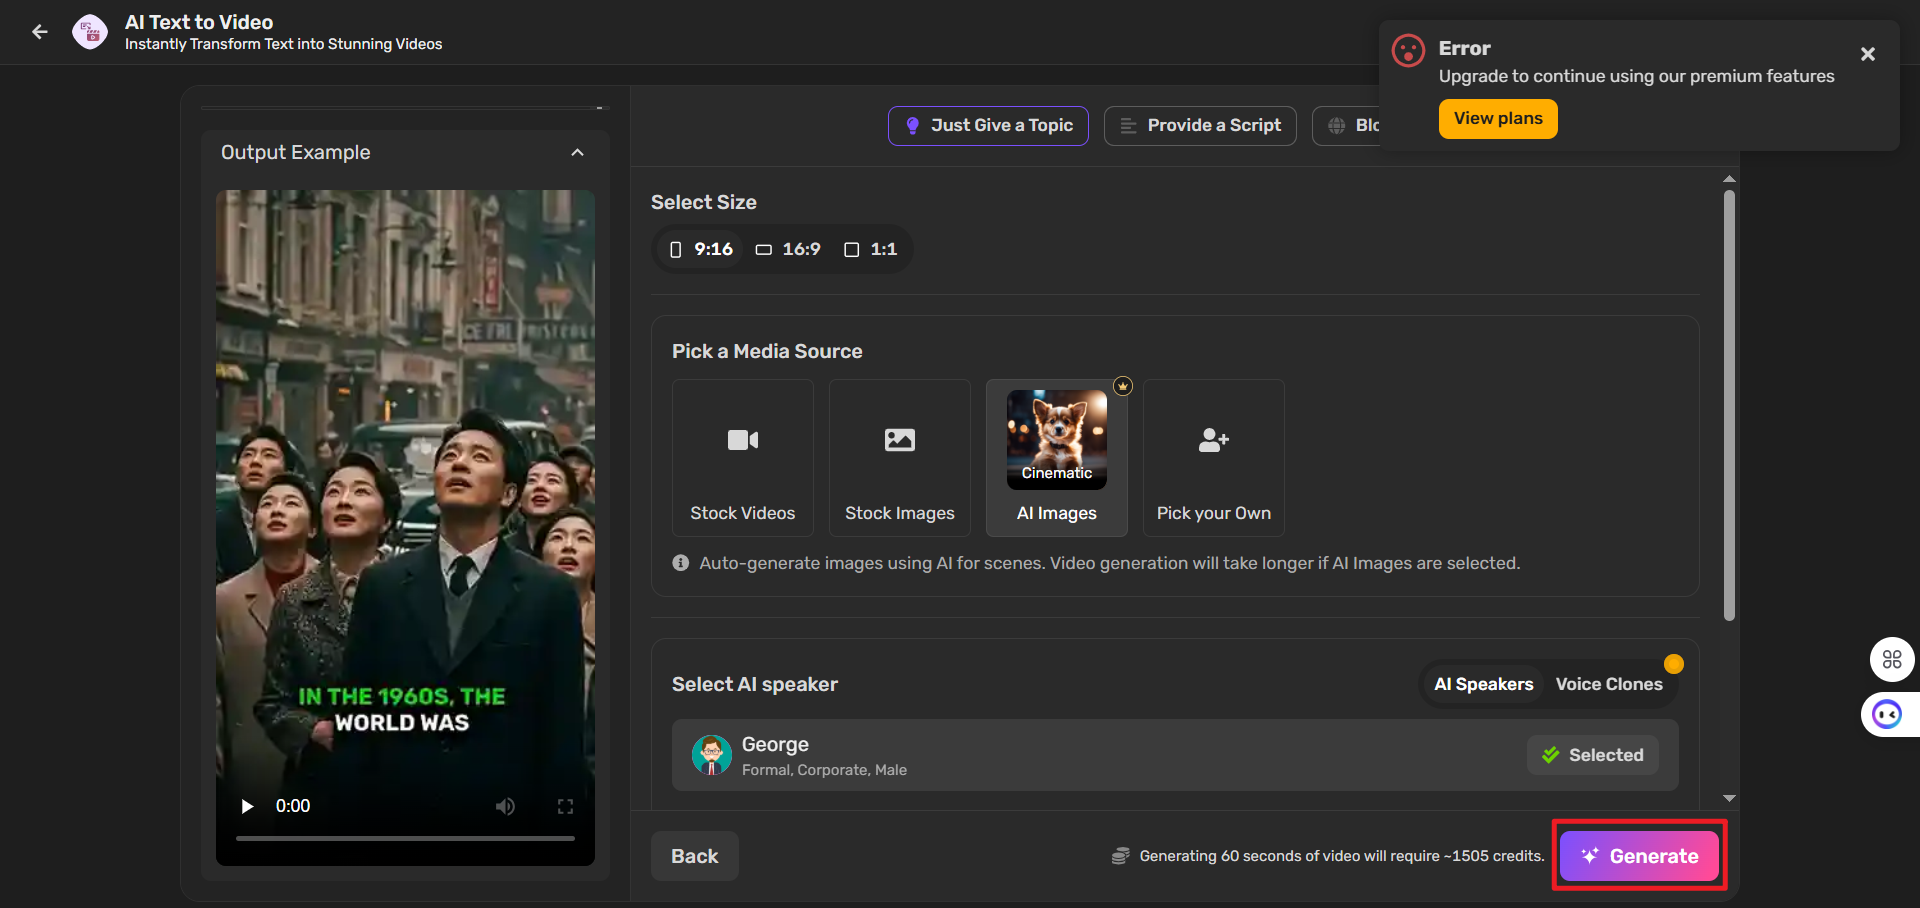Open example video in fullscreen
Screen dimensions: 1920x908
click(x=565, y=806)
